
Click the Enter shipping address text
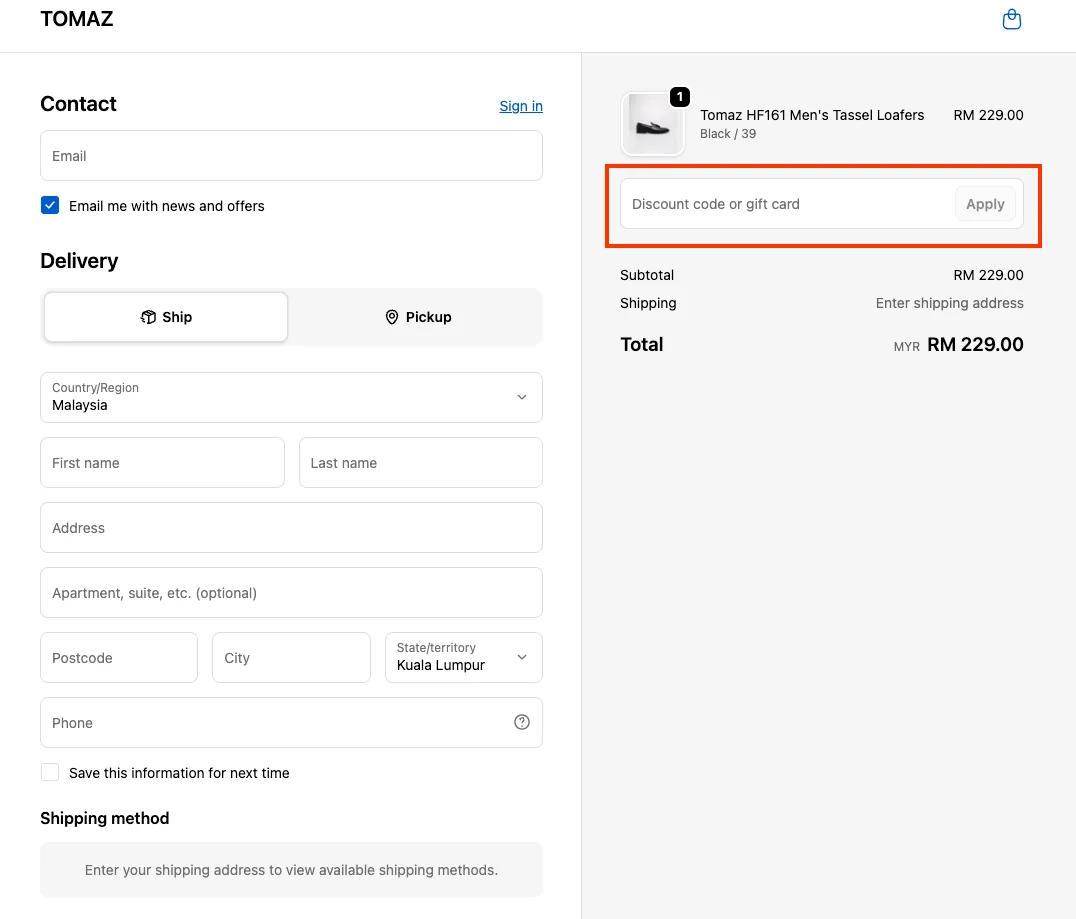949,303
